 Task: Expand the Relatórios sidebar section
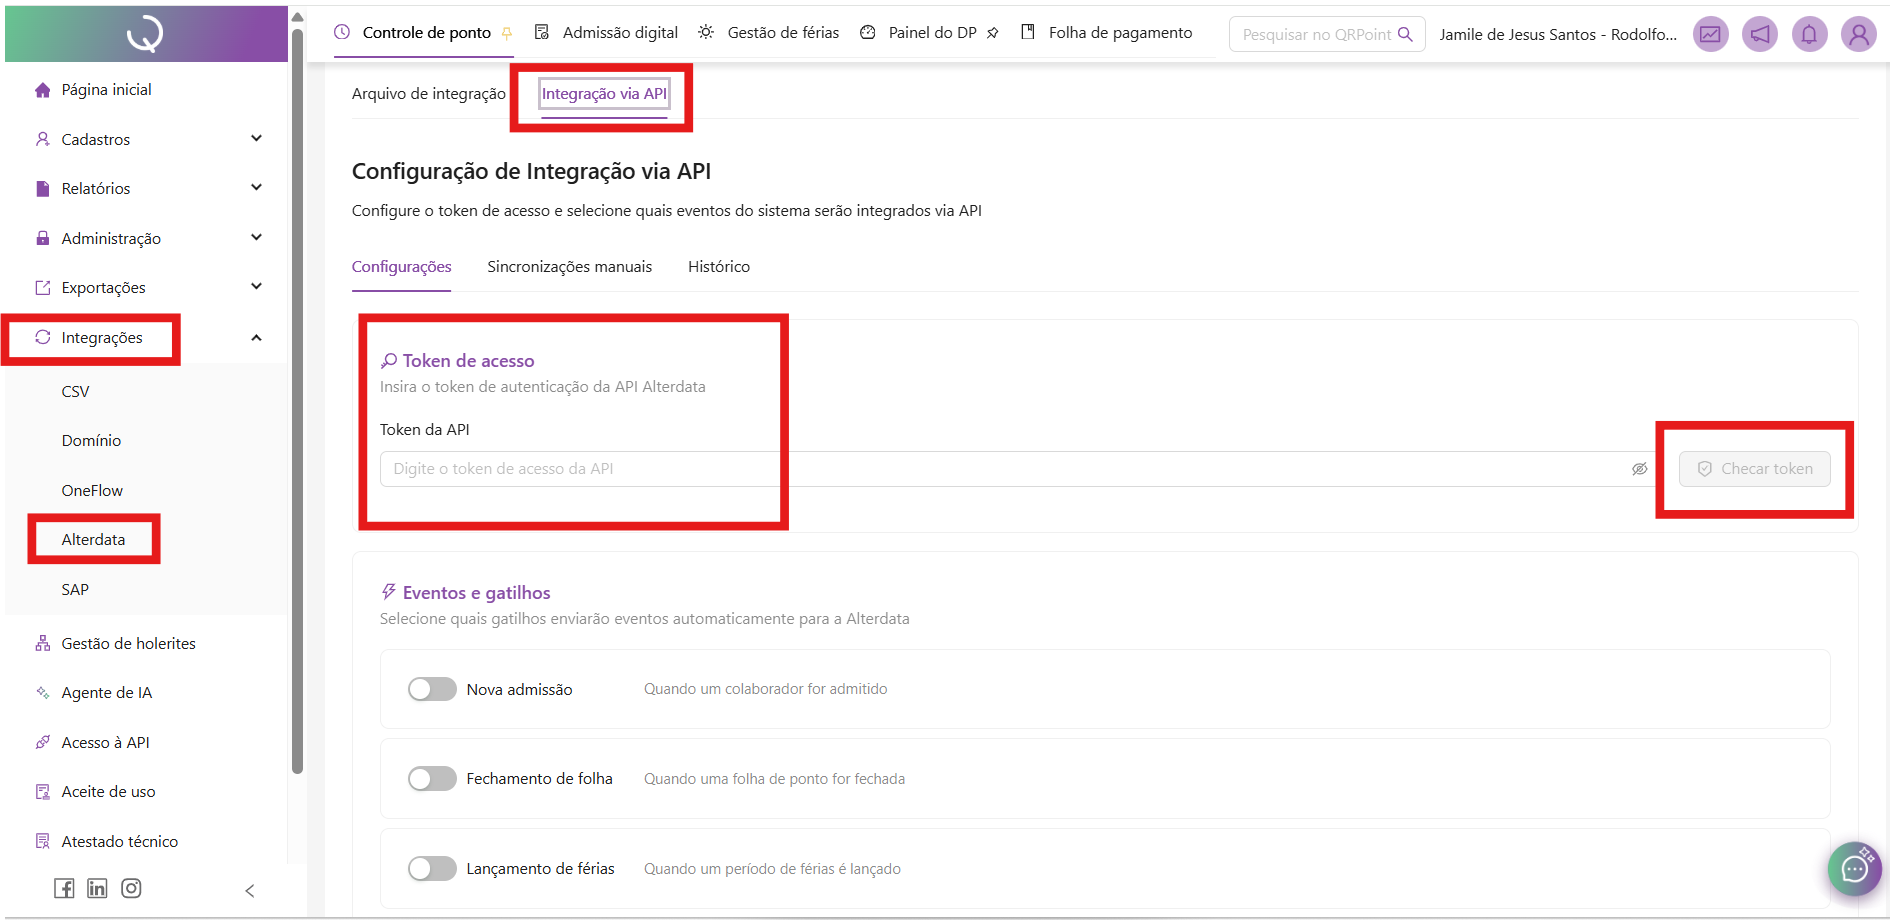(256, 188)
